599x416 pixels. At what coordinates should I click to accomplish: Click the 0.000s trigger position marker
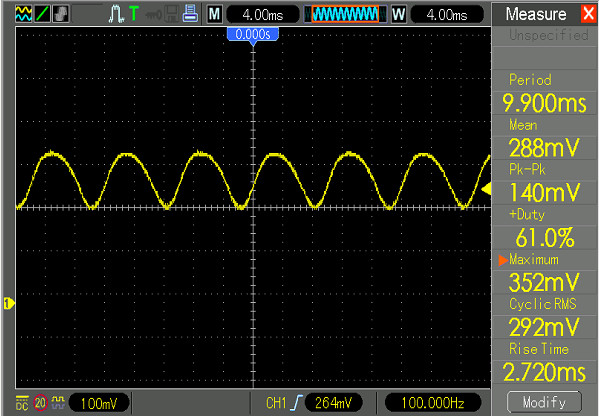(253, 34)
